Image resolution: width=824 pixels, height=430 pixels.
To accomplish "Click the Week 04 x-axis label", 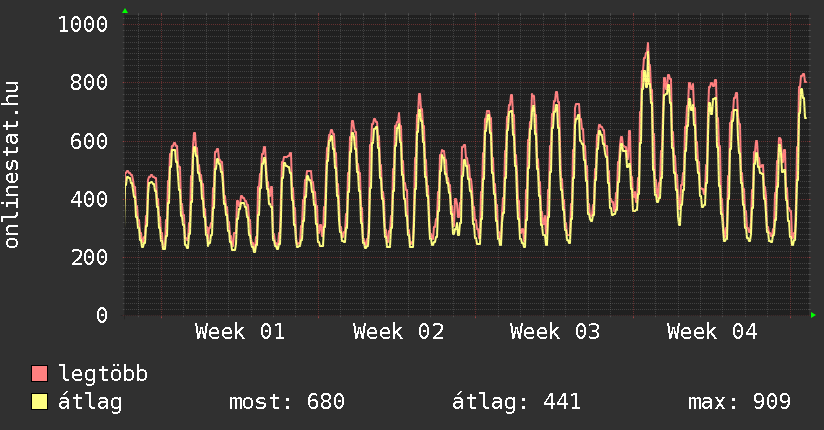I will (712, 332).
